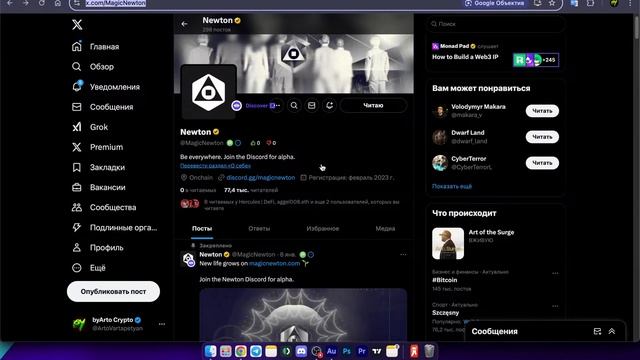
Task: Follow CyberTerror with Читать
Action: click(542, 163)
